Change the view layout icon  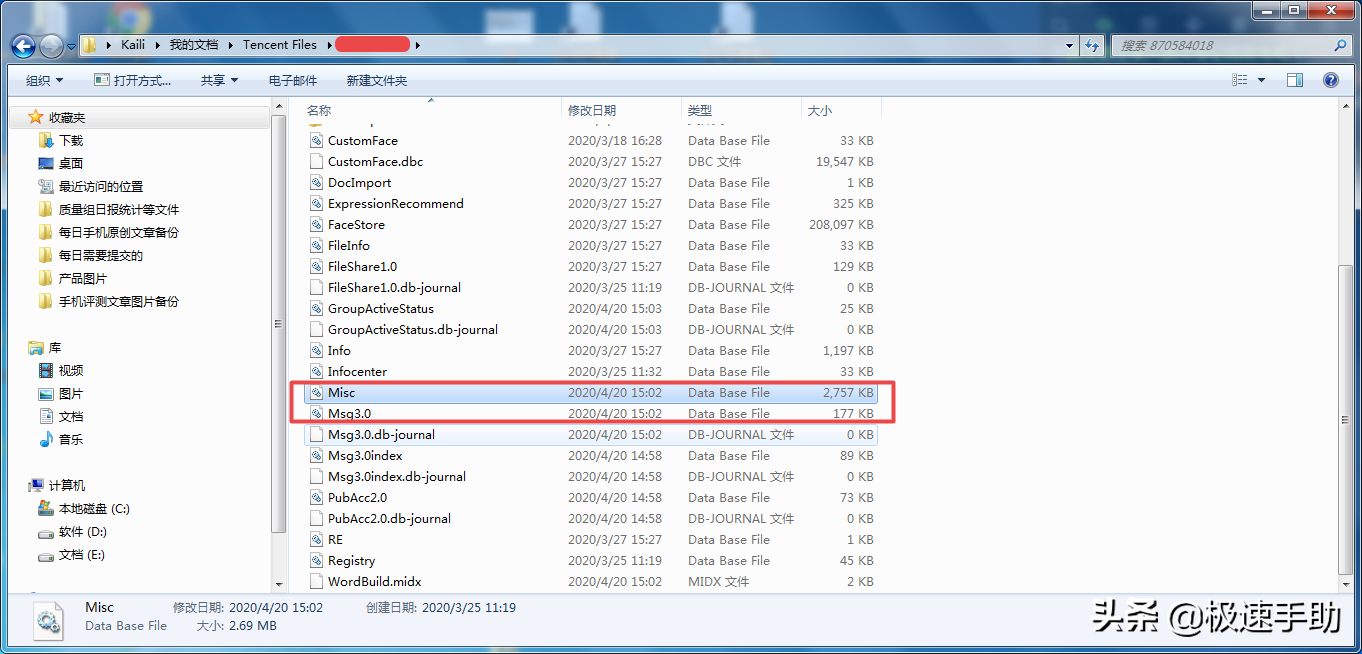pos(1240,80)
